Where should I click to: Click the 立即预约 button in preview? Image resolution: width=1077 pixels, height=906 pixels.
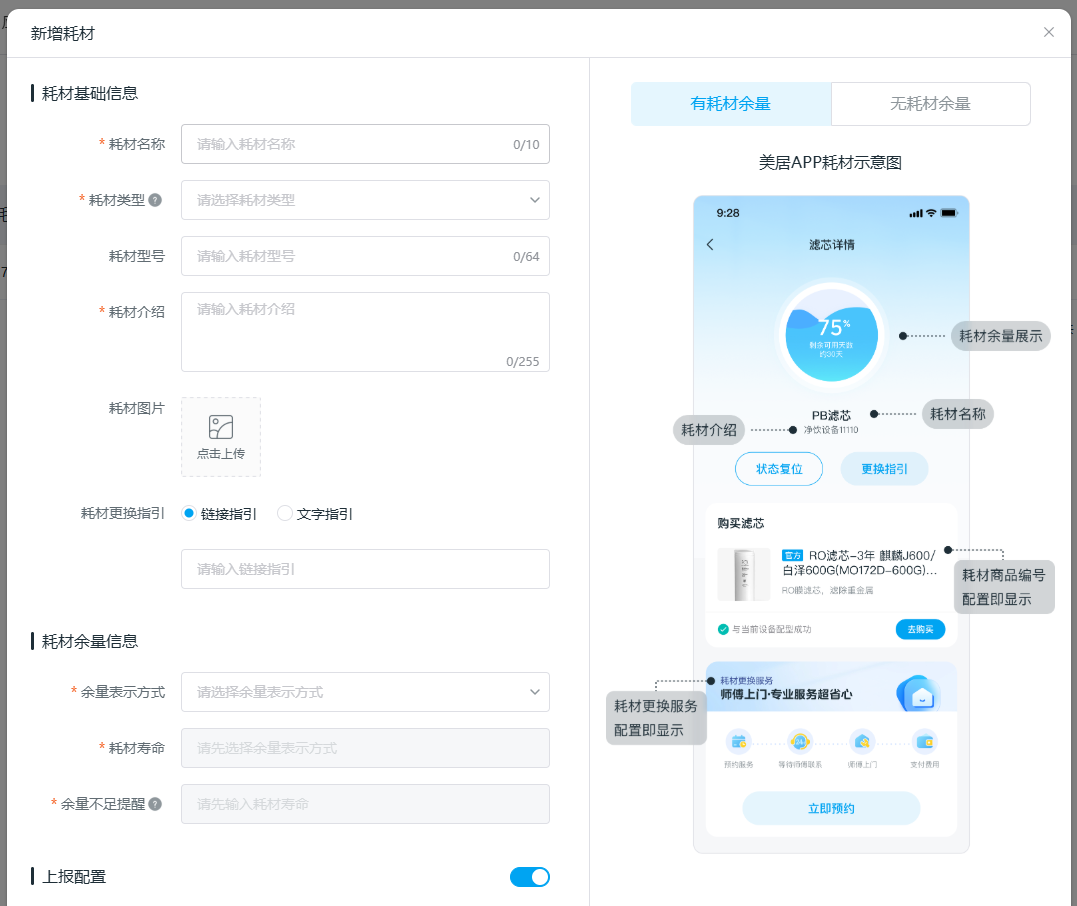click(x=831, y=808)
